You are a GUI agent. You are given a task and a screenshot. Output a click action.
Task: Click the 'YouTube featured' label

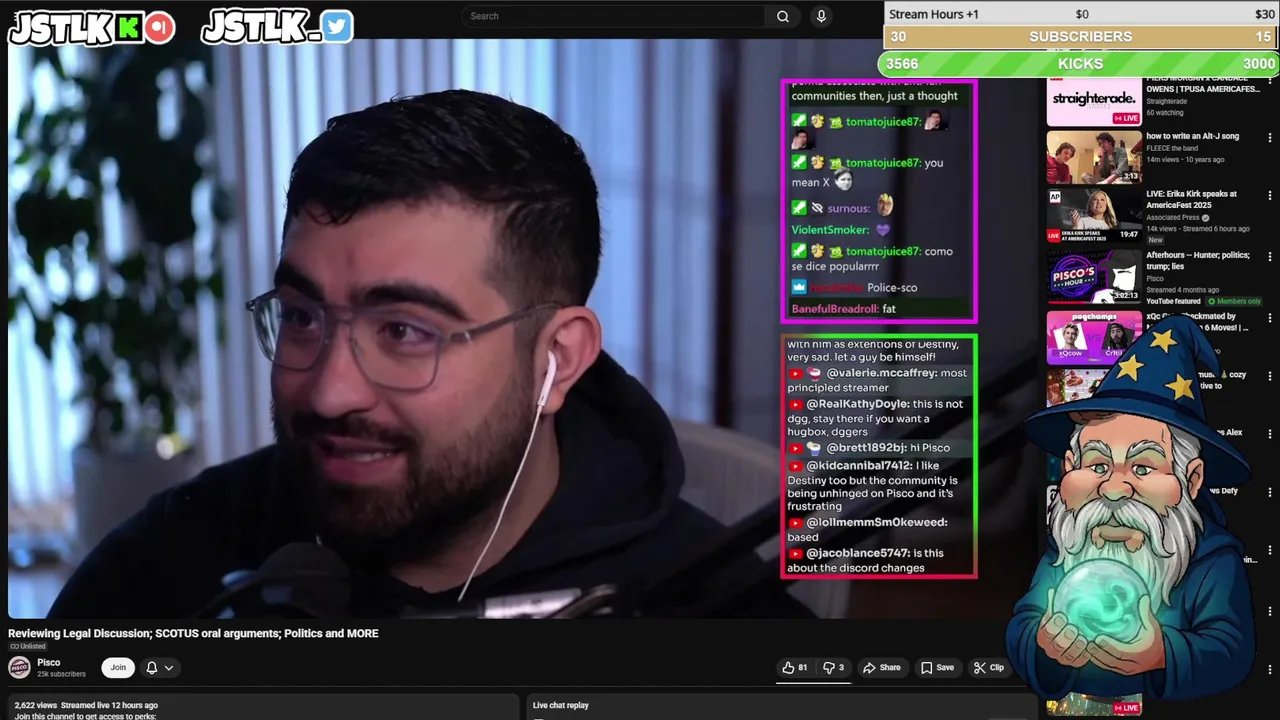(x=1173, y=301)
